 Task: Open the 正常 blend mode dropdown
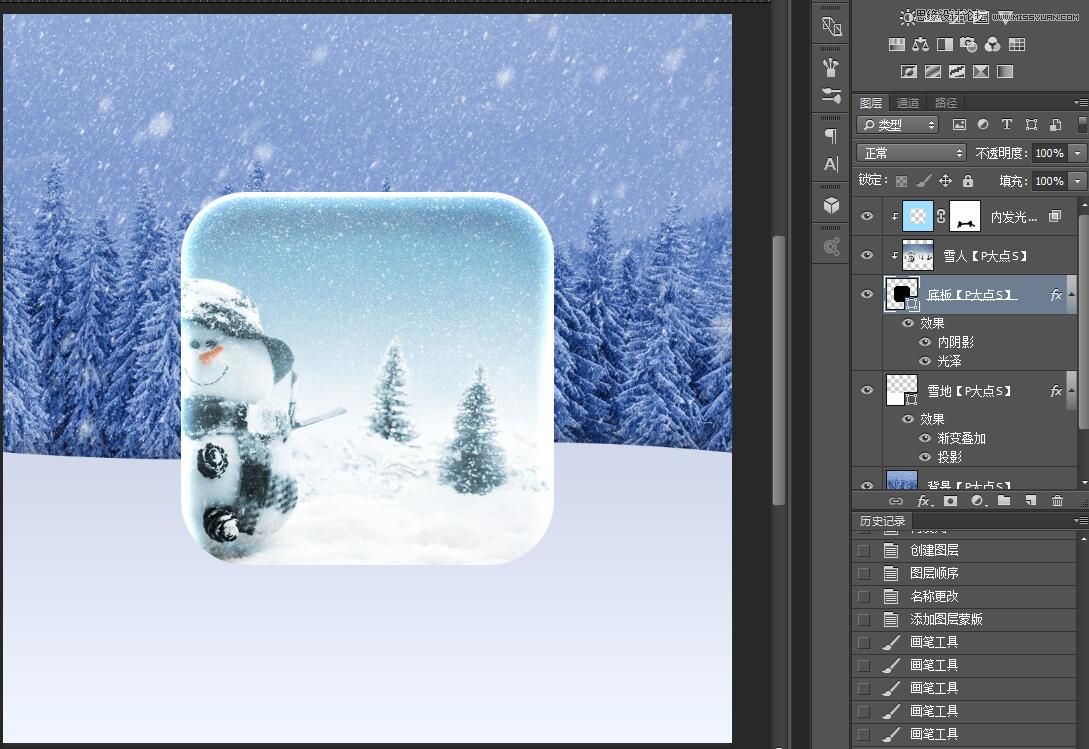click(x=911, y=153)
